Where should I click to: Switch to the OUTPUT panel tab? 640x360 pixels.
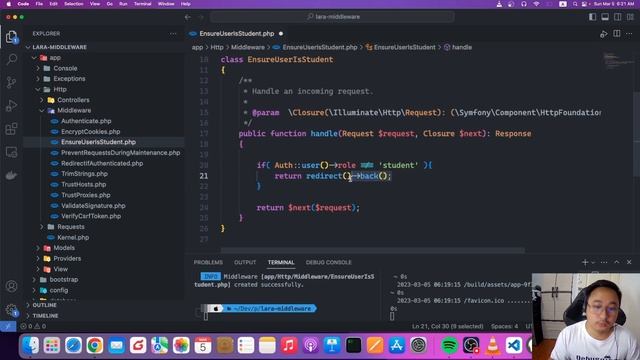(x=245, y=262)
